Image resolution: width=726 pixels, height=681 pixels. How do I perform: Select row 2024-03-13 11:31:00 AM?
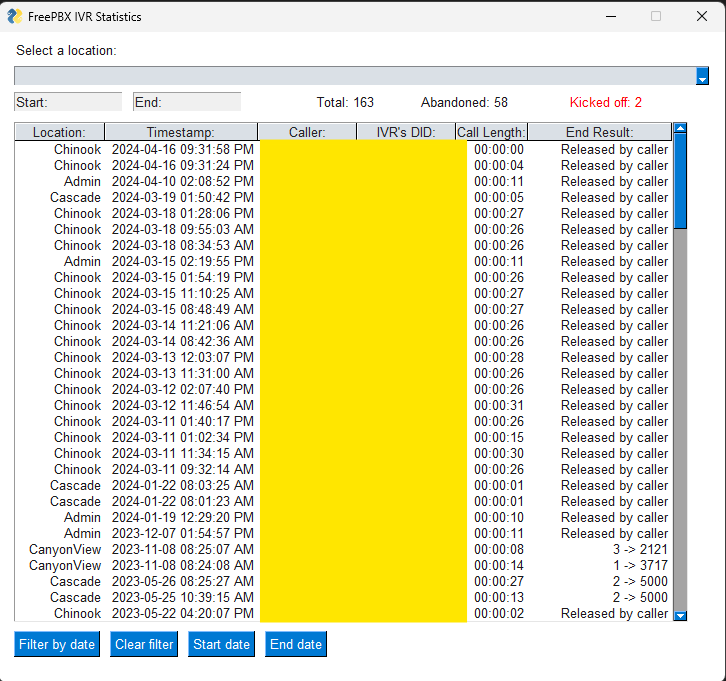[x=343, y=373]
